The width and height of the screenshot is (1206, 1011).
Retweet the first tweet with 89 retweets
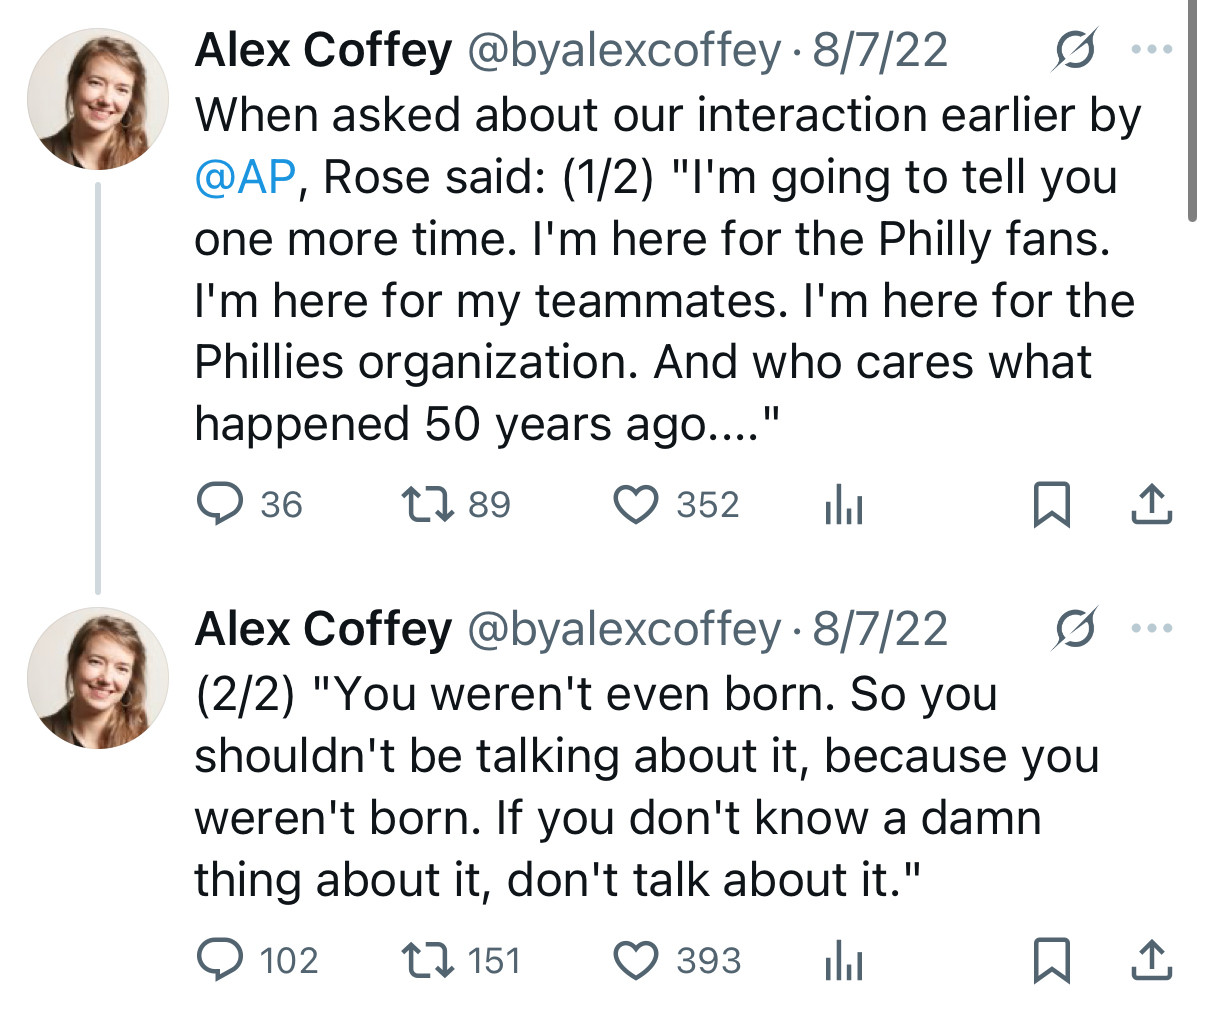(x=429, y=504)
